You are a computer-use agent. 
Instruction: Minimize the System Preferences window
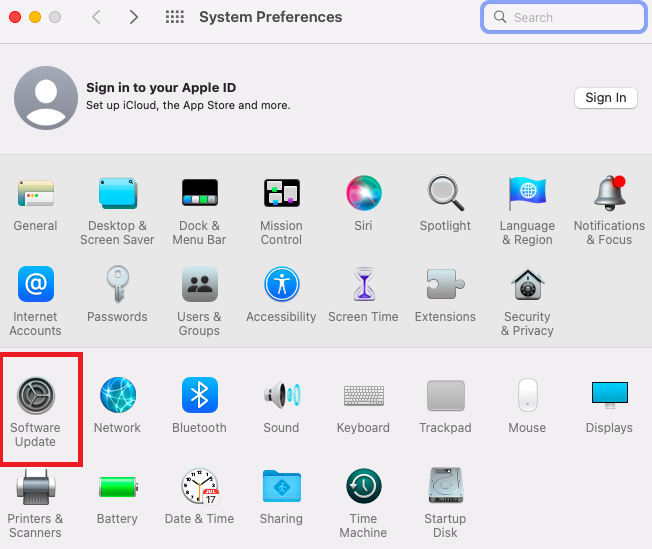[35, 17]
